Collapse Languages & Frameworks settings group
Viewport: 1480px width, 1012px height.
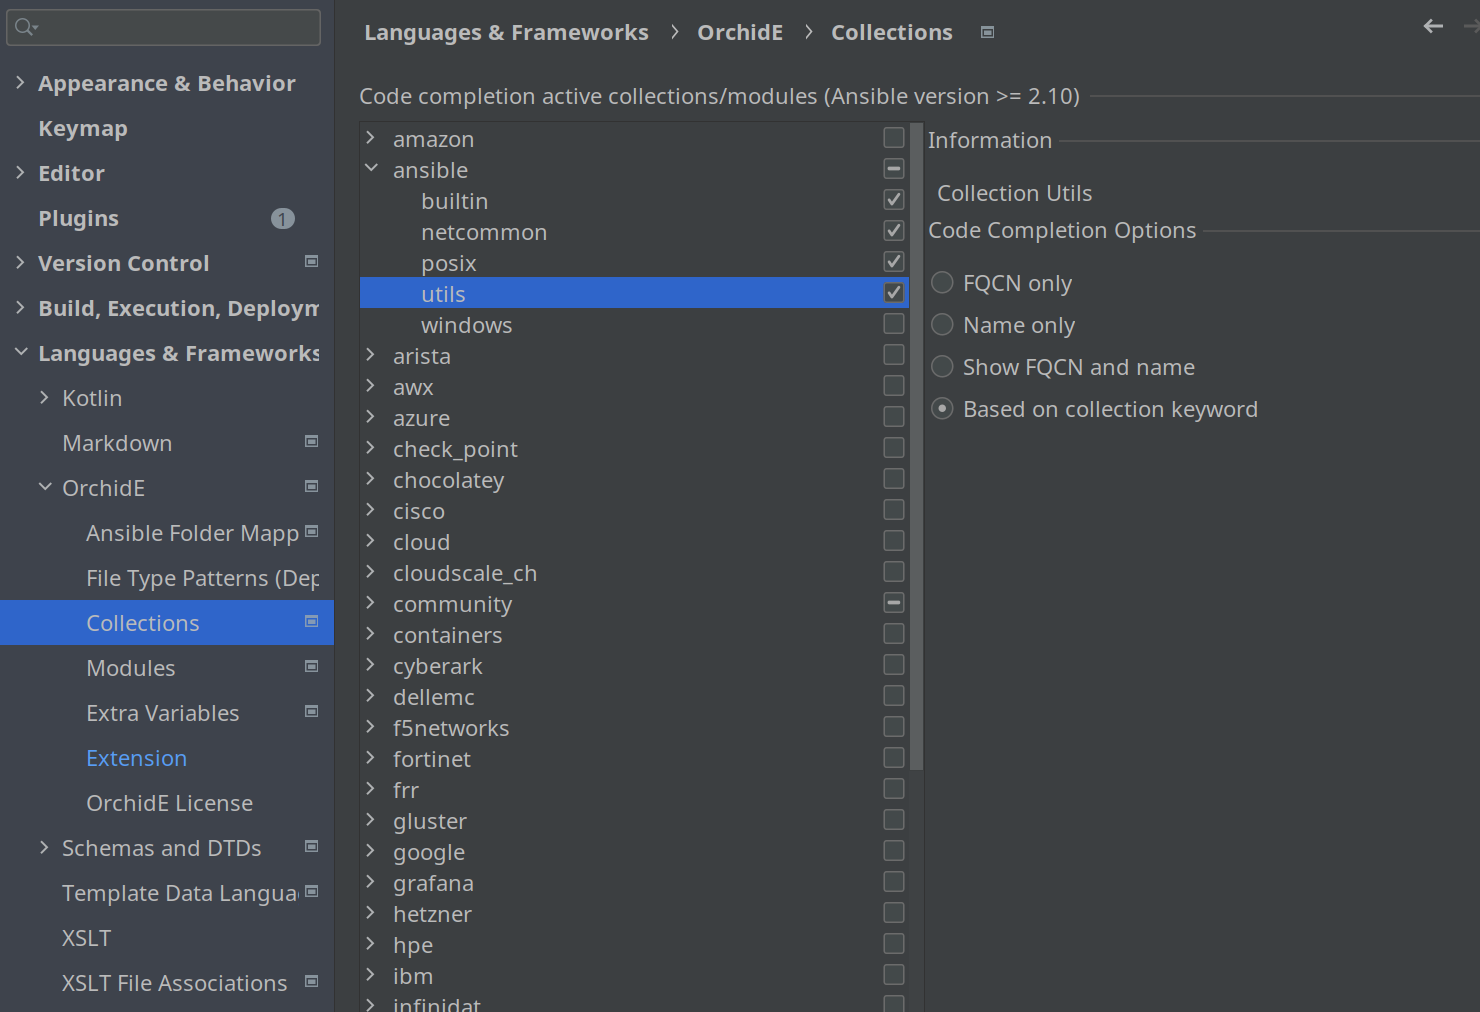click(20, 352)
